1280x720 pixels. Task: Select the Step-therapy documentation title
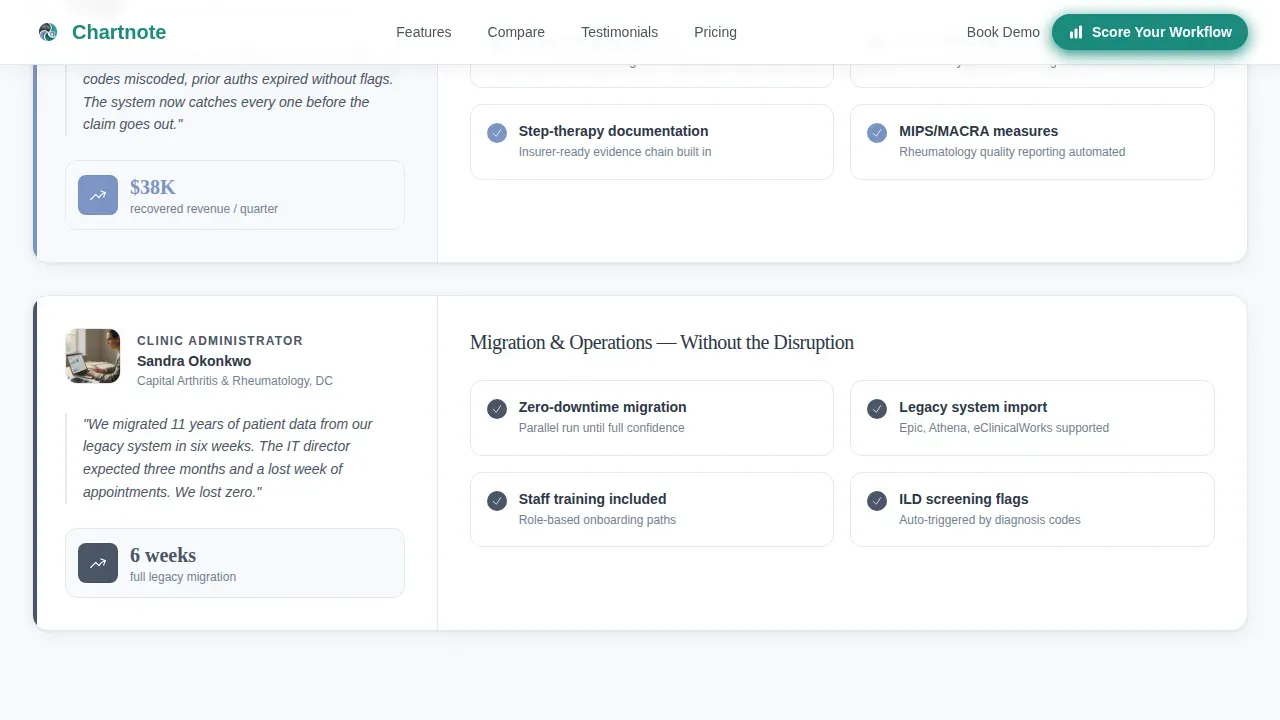tap(613, 131)
